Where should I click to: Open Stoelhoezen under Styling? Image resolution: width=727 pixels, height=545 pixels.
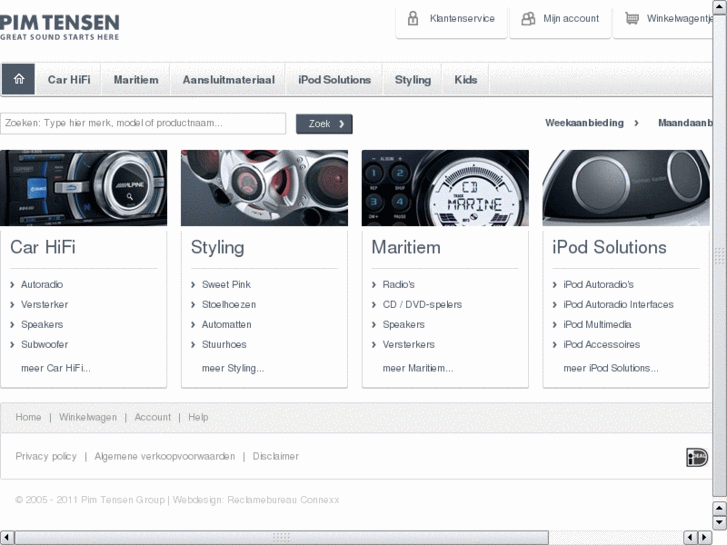pos(229,304)
